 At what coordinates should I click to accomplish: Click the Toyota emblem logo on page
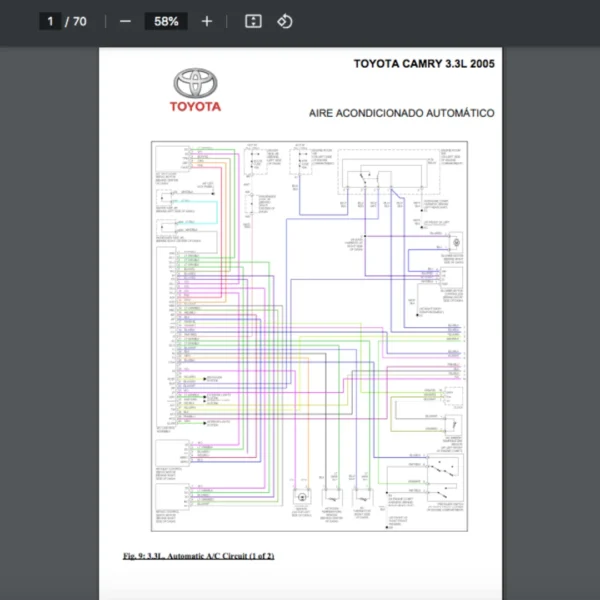(x=194, y=83)
